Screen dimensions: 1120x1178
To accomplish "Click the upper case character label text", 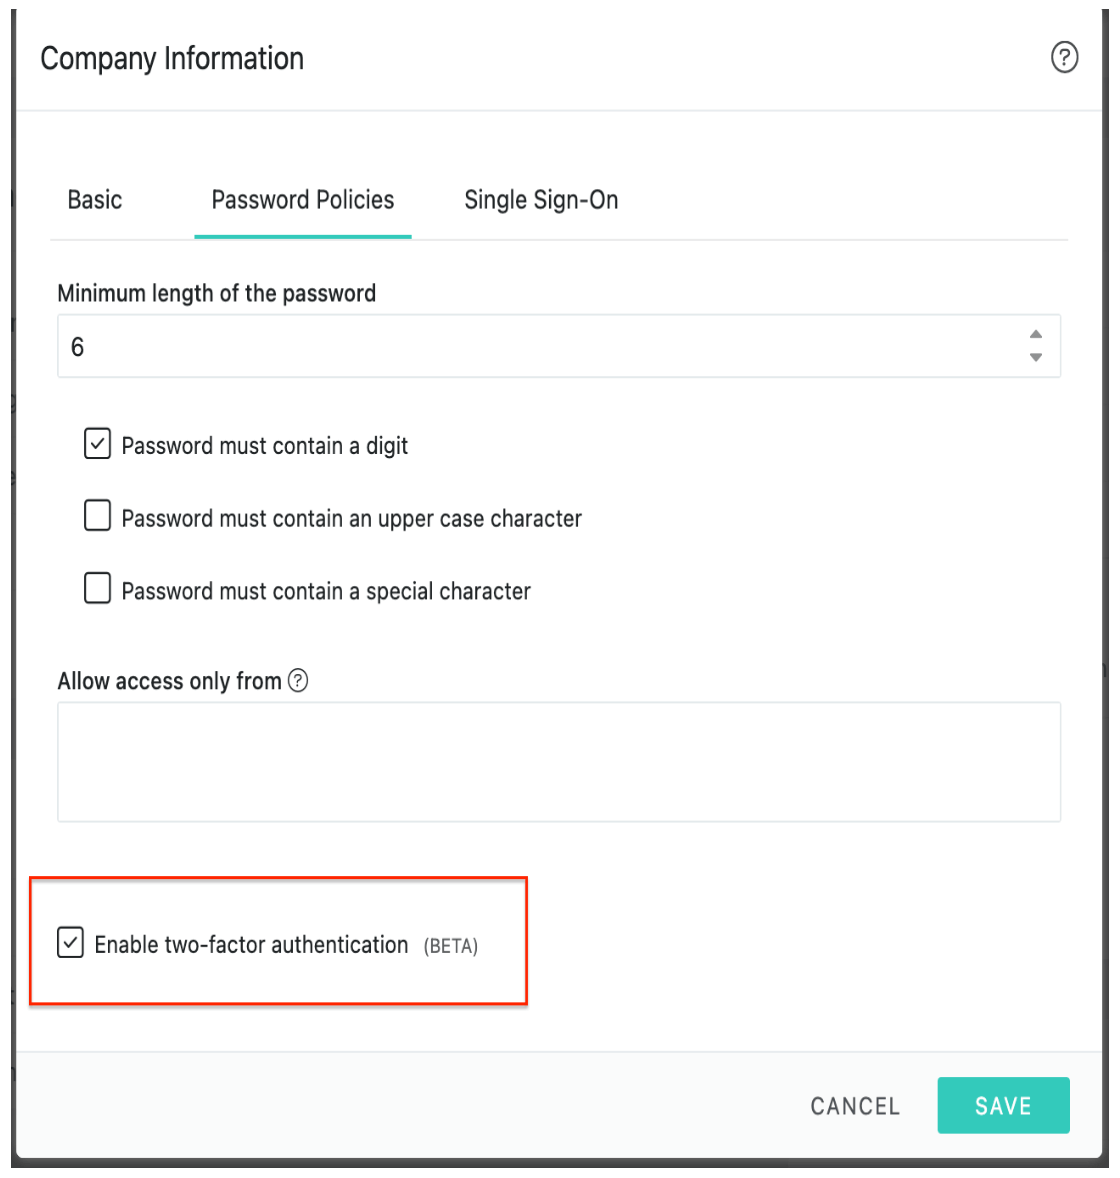I will [x=352, y=518].
